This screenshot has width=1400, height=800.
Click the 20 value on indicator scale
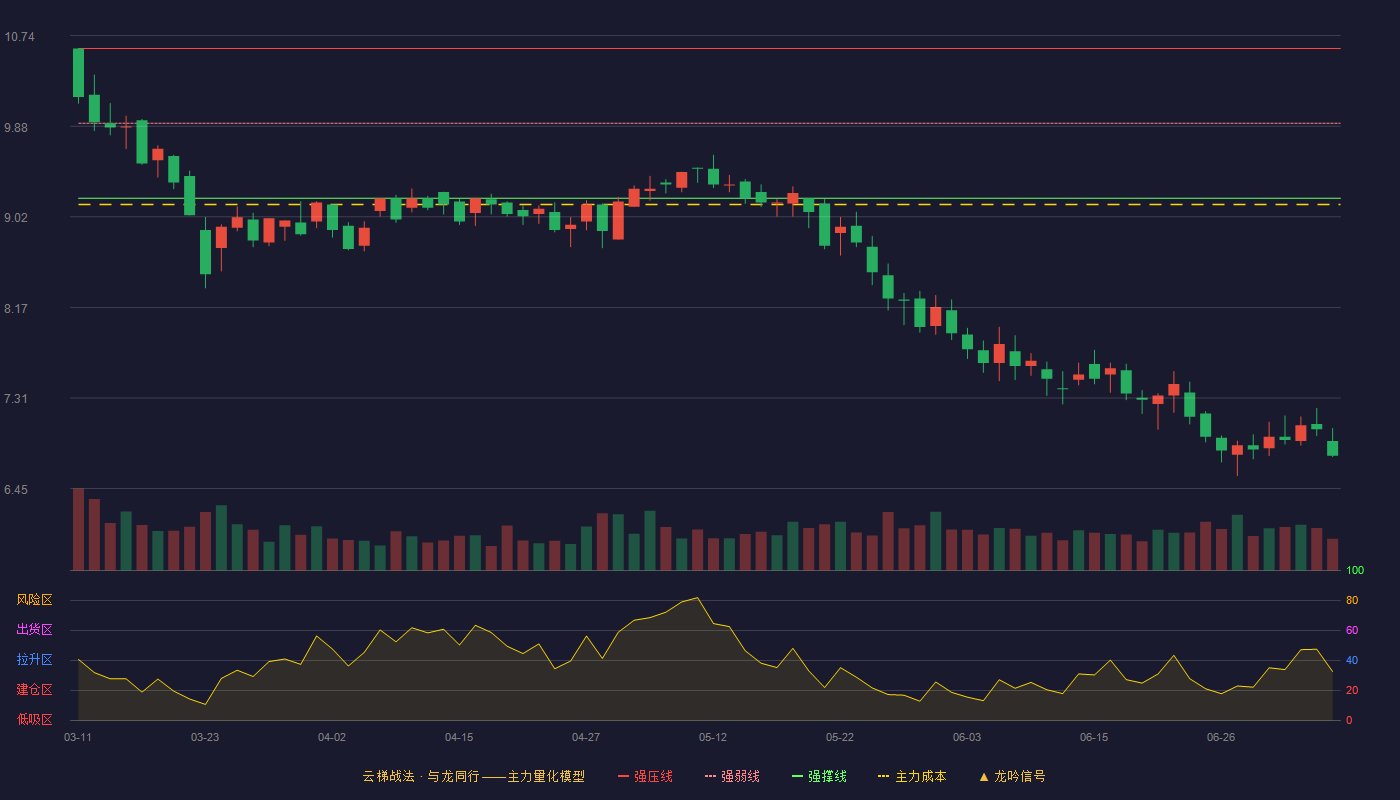coord(1352,691)
